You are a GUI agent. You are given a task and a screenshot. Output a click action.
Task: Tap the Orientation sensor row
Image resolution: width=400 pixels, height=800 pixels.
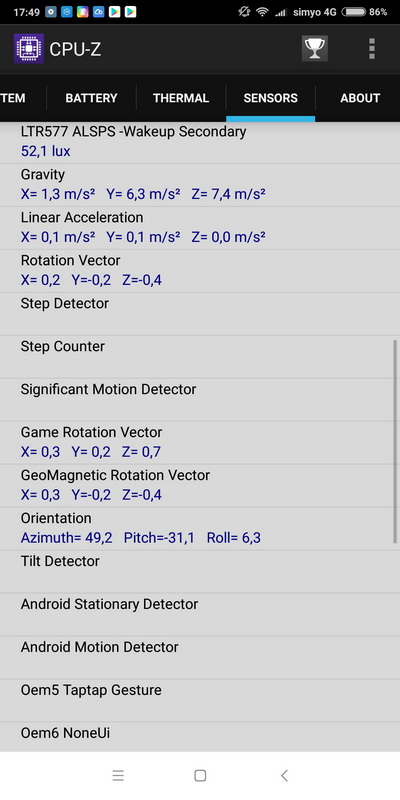click(200, 528)
